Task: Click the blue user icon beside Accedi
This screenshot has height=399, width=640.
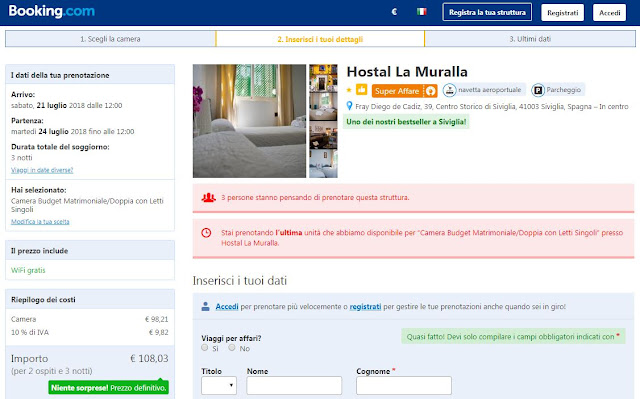Action: coord(205,306)
